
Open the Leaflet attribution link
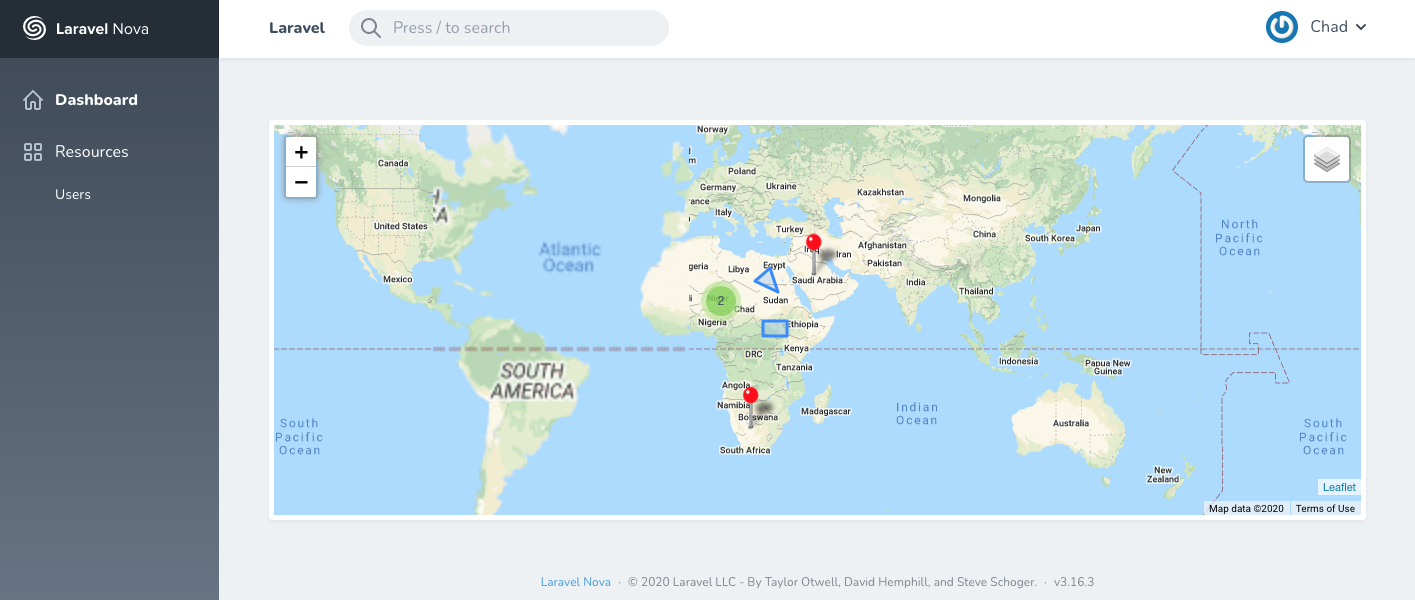pos(1339,487)
